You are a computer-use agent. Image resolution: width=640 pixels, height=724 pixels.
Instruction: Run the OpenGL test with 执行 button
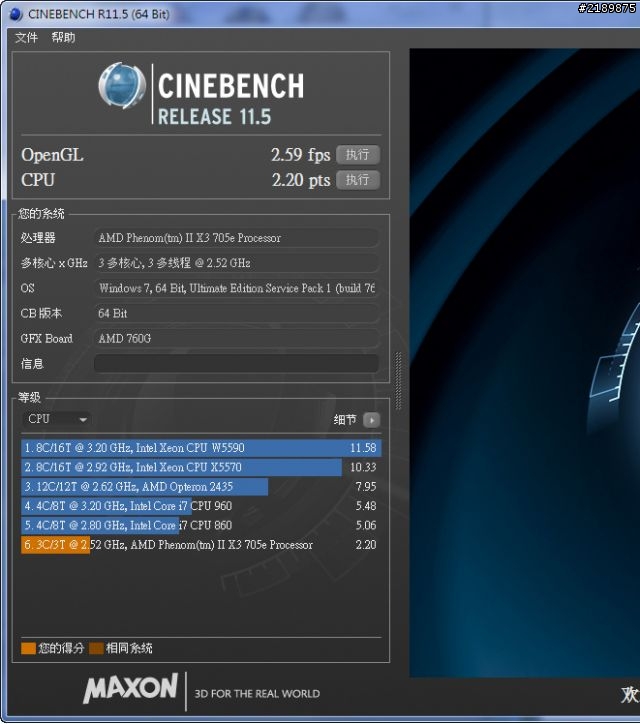click(x=358, y=155)
